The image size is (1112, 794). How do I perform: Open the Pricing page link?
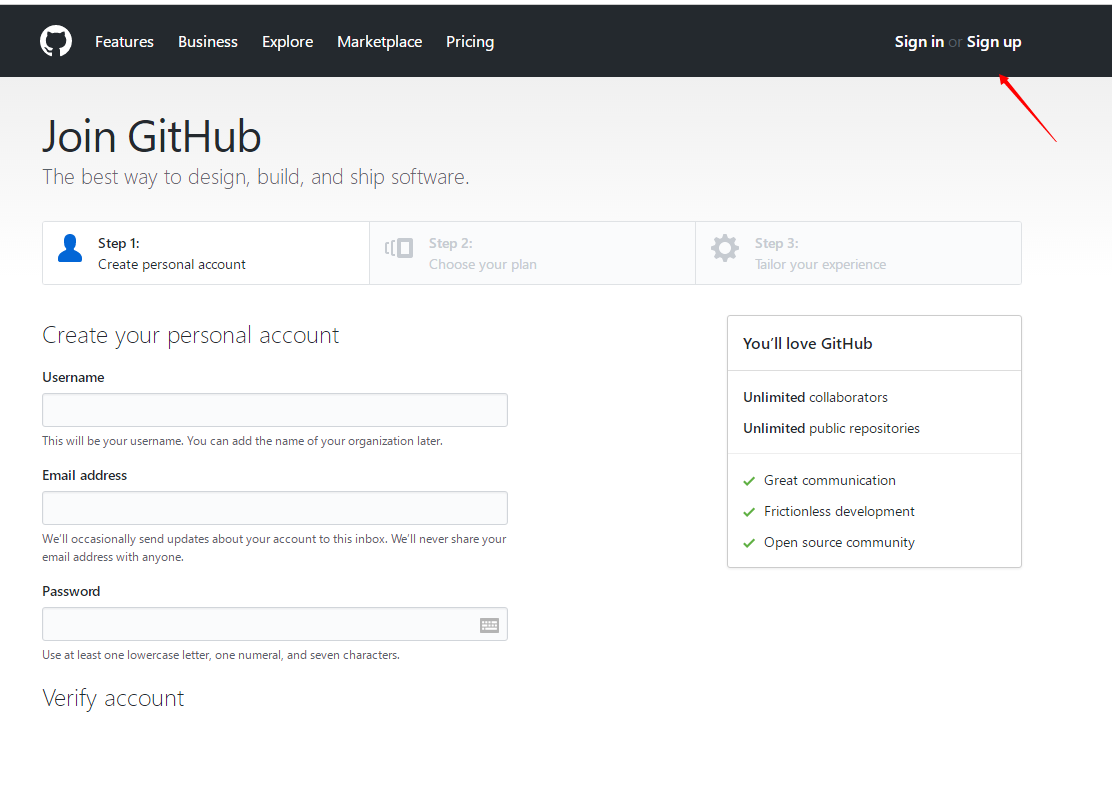click(x=470, y=42)
